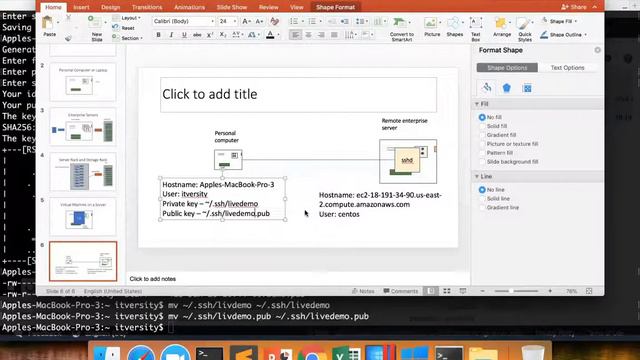Toggle Underline formatting

tap(184, 35)
